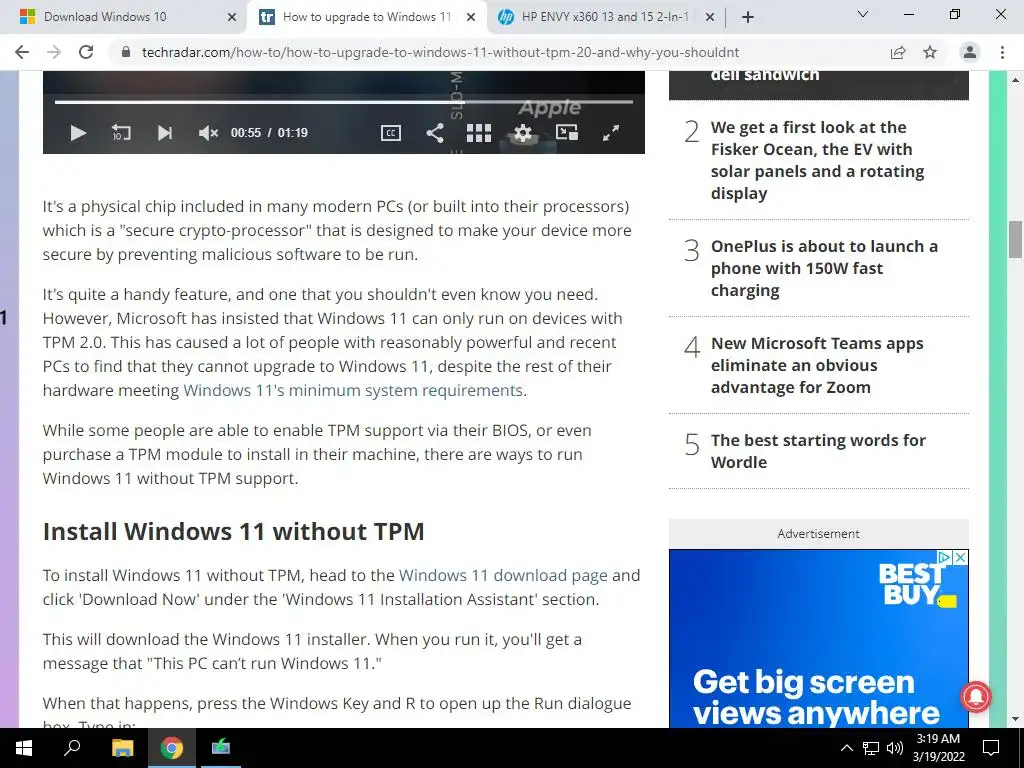Open the tab search dropdown
The width and height of the screenshot is (1024, 768).
(x=863, y=14)
